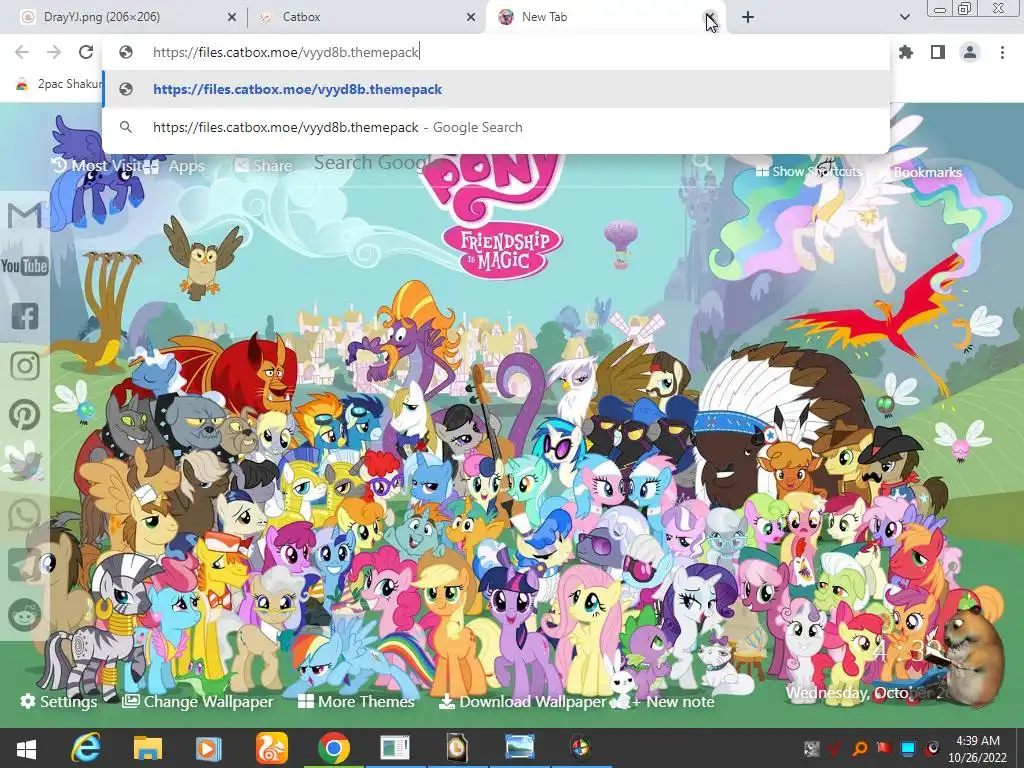The image size is (1024, 768).
Task: Open Facebook from the sidebar shortcut
Action: tap(25, 316)
